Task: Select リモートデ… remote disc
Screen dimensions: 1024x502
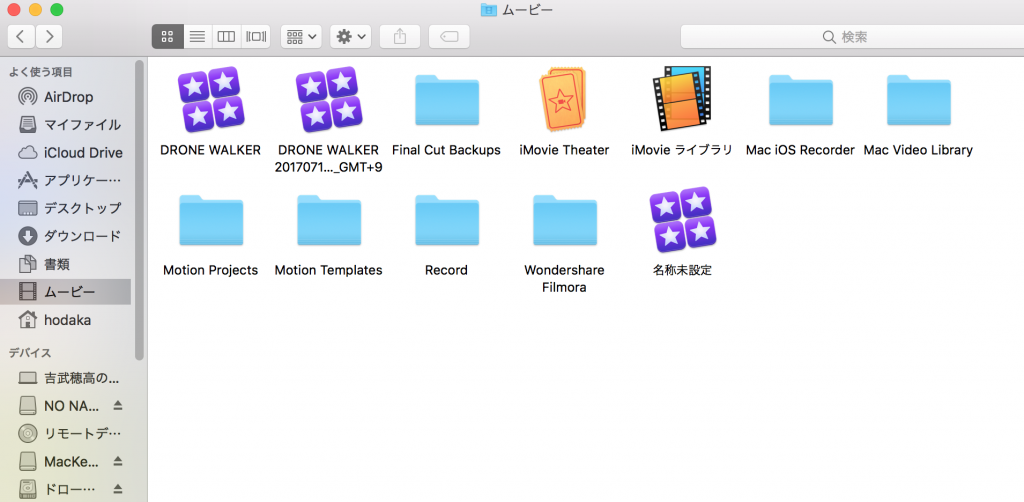Action: [x=65, y=433]
